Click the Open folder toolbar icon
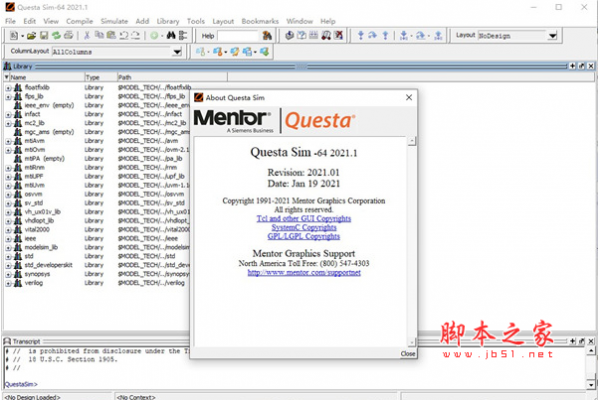The image size is (600, 400). 31,36
